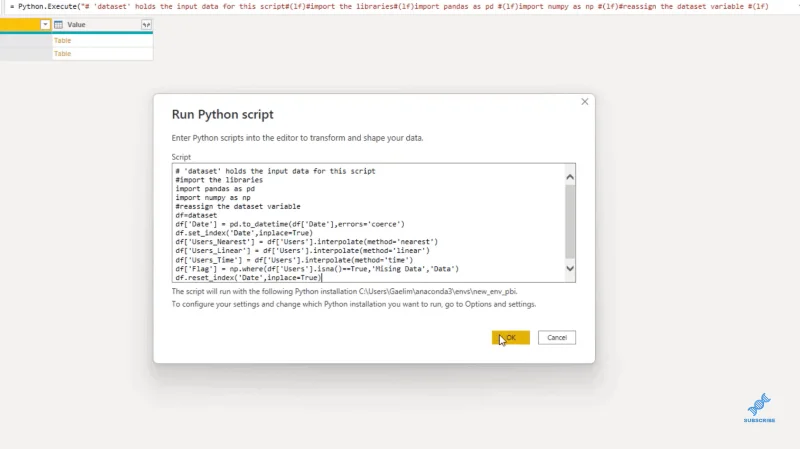Click the Users_Nearest interpolate script line
This screenshot has height=449, width=800.
point(307,242)
